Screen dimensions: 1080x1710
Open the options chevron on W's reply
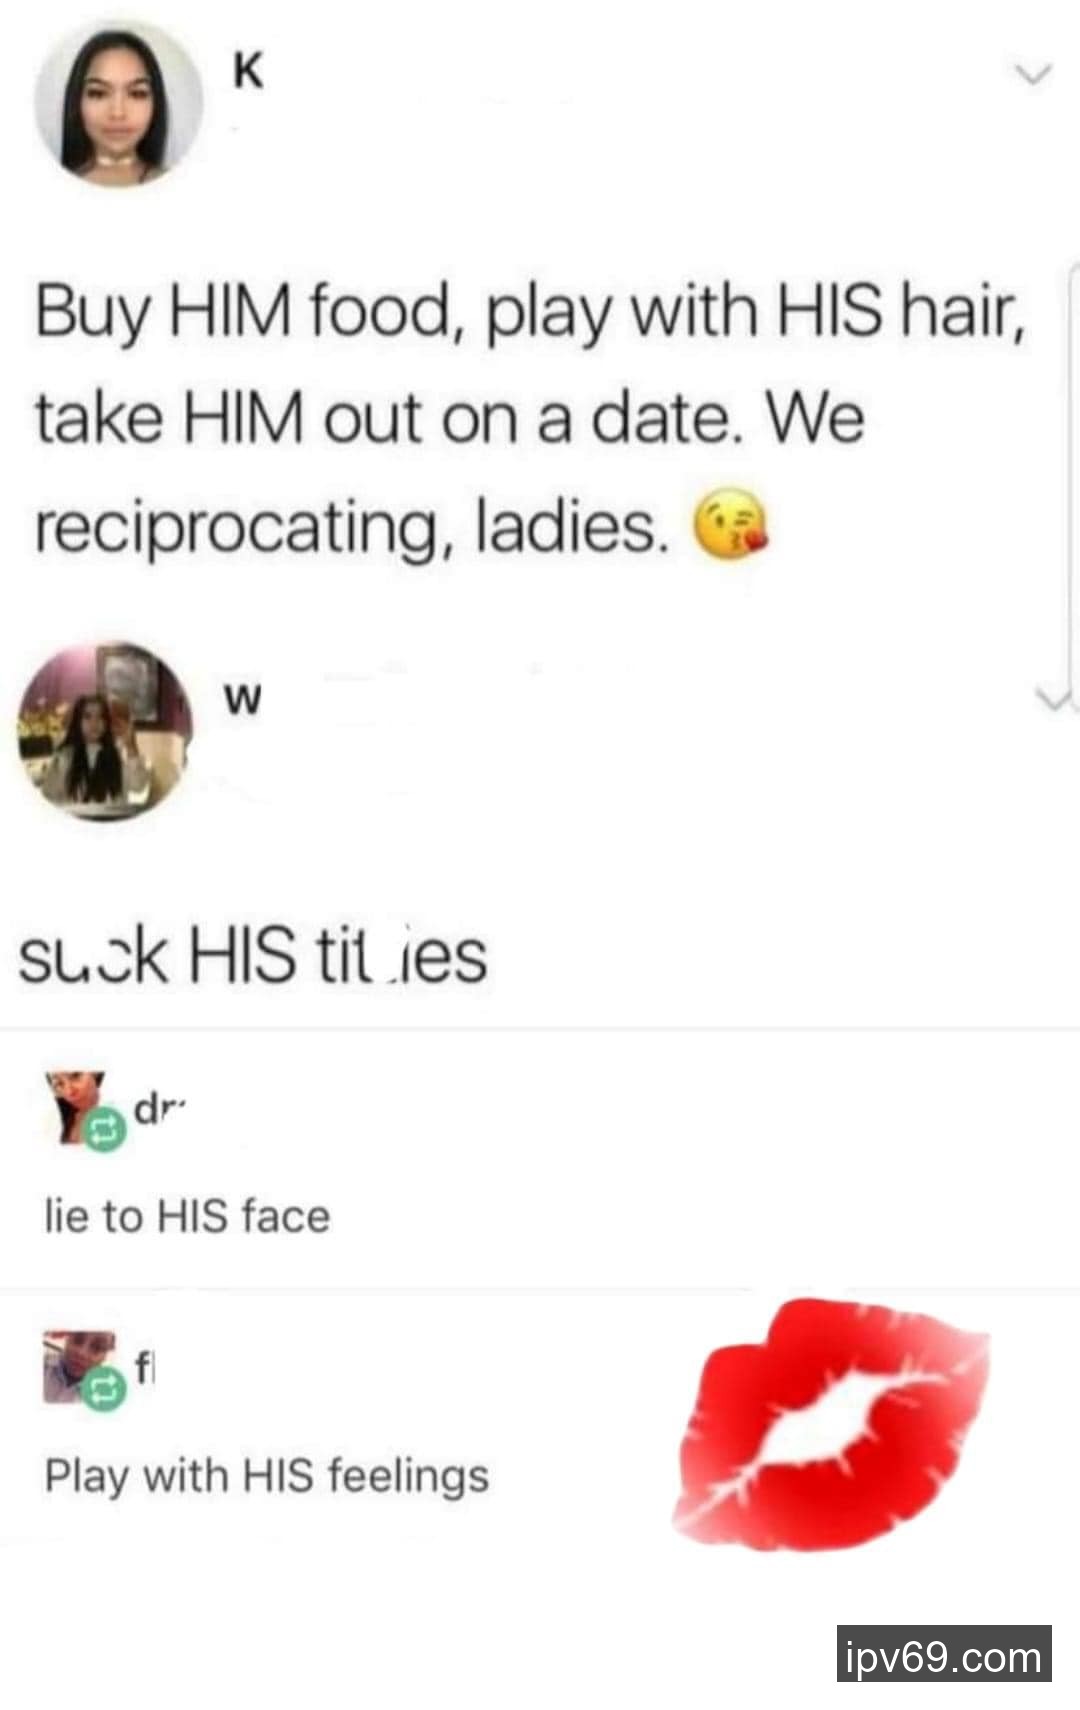[1052, 699]
